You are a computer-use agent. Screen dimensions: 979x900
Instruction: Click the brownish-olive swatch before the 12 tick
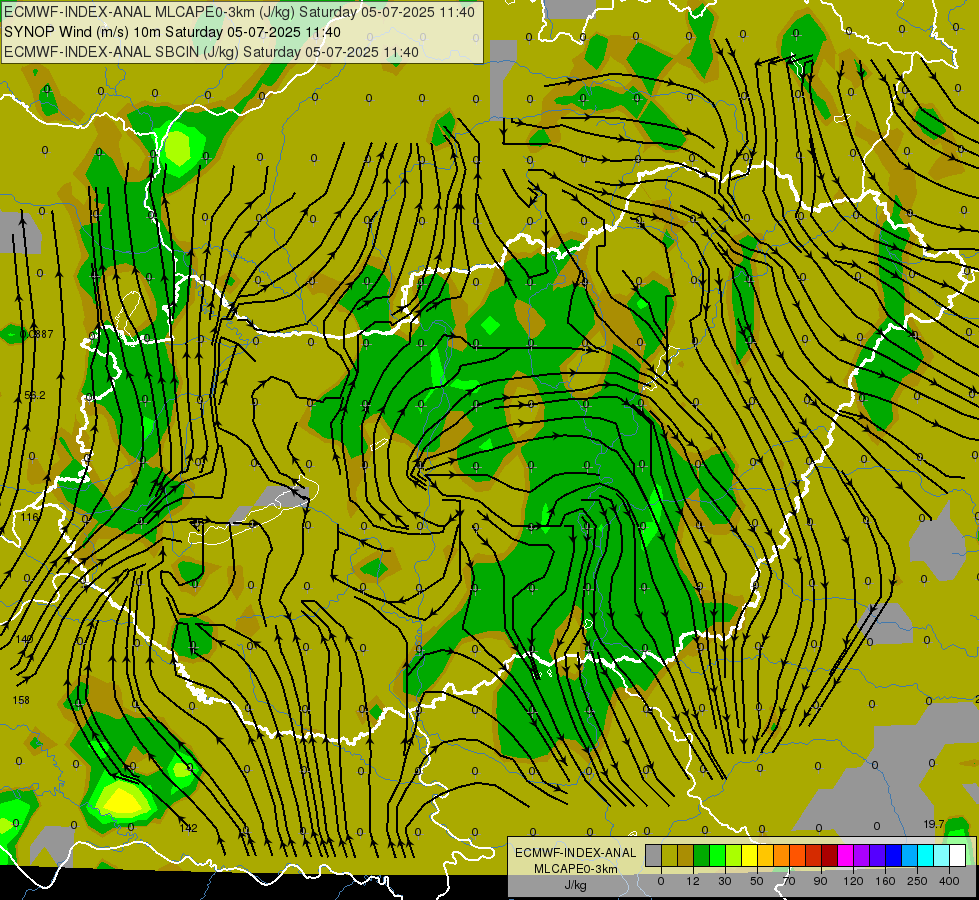point(686,855)
